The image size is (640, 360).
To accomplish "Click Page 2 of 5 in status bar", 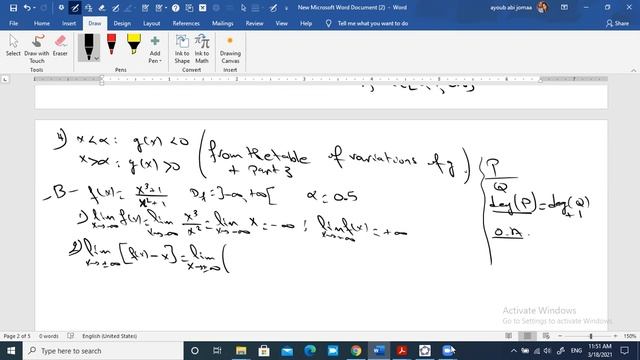I will click(17, 336).
